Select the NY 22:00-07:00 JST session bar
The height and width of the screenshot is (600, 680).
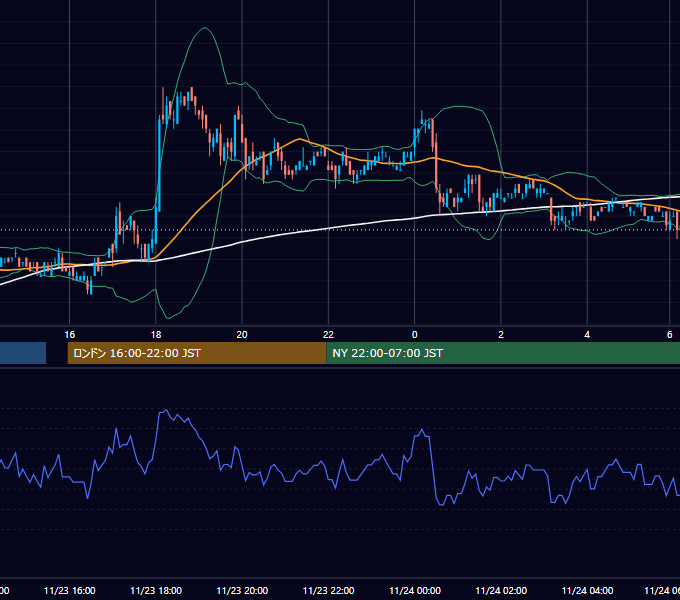(503, 353)
